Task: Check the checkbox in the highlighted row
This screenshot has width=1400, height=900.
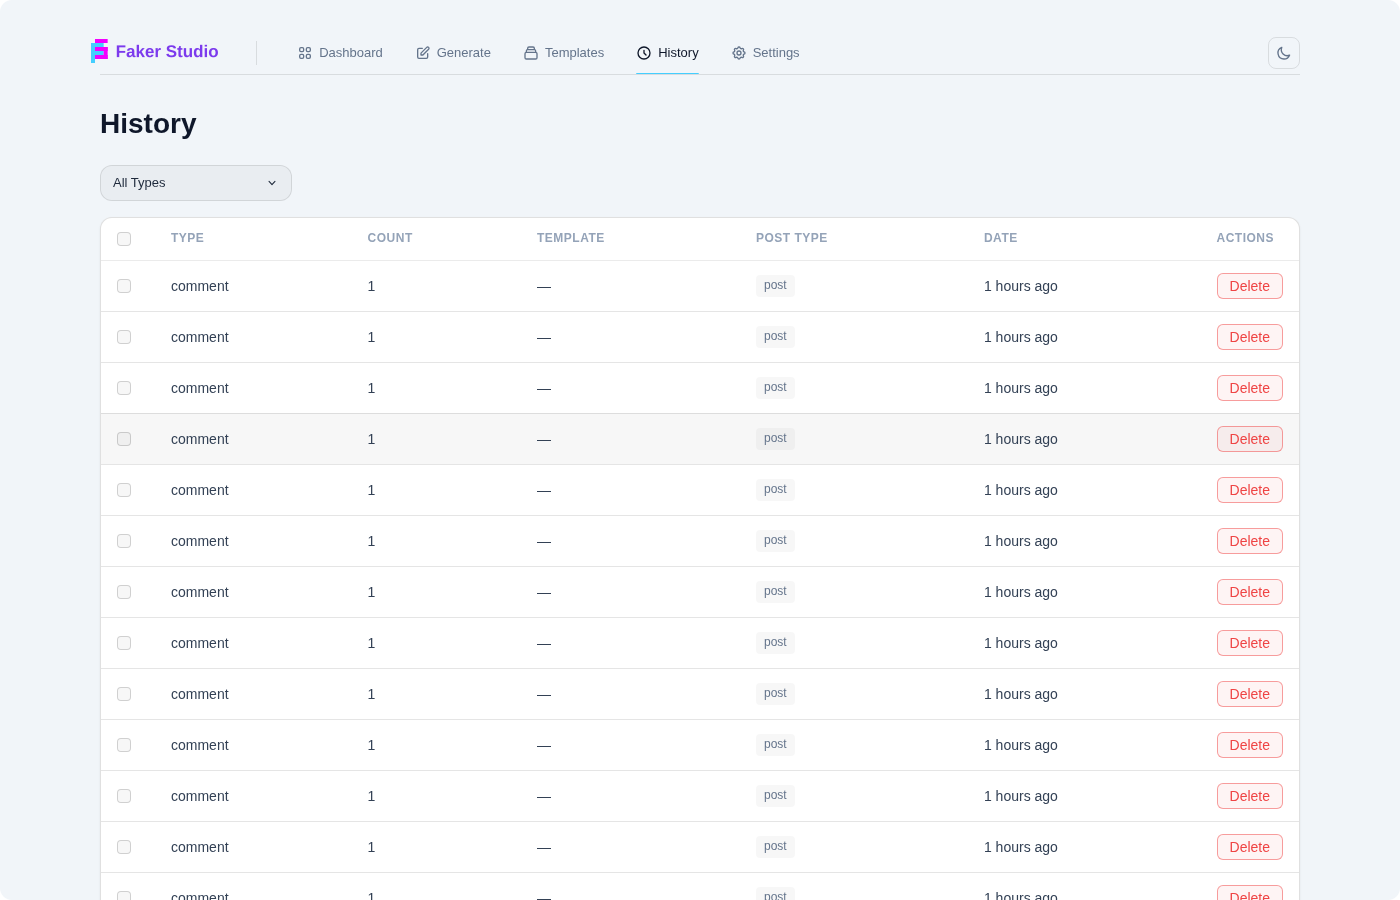Action: (124, 439)
